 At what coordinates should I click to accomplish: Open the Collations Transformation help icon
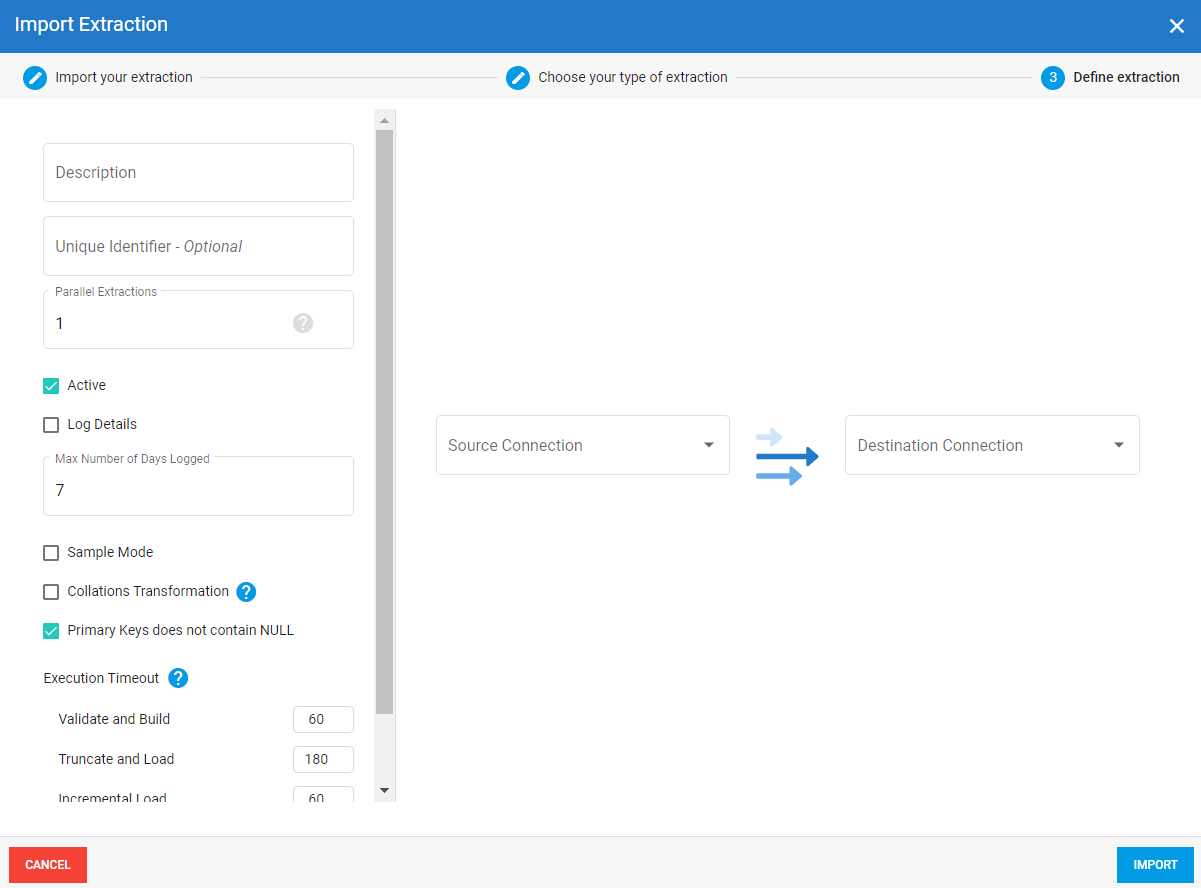(x=246, y=592)
